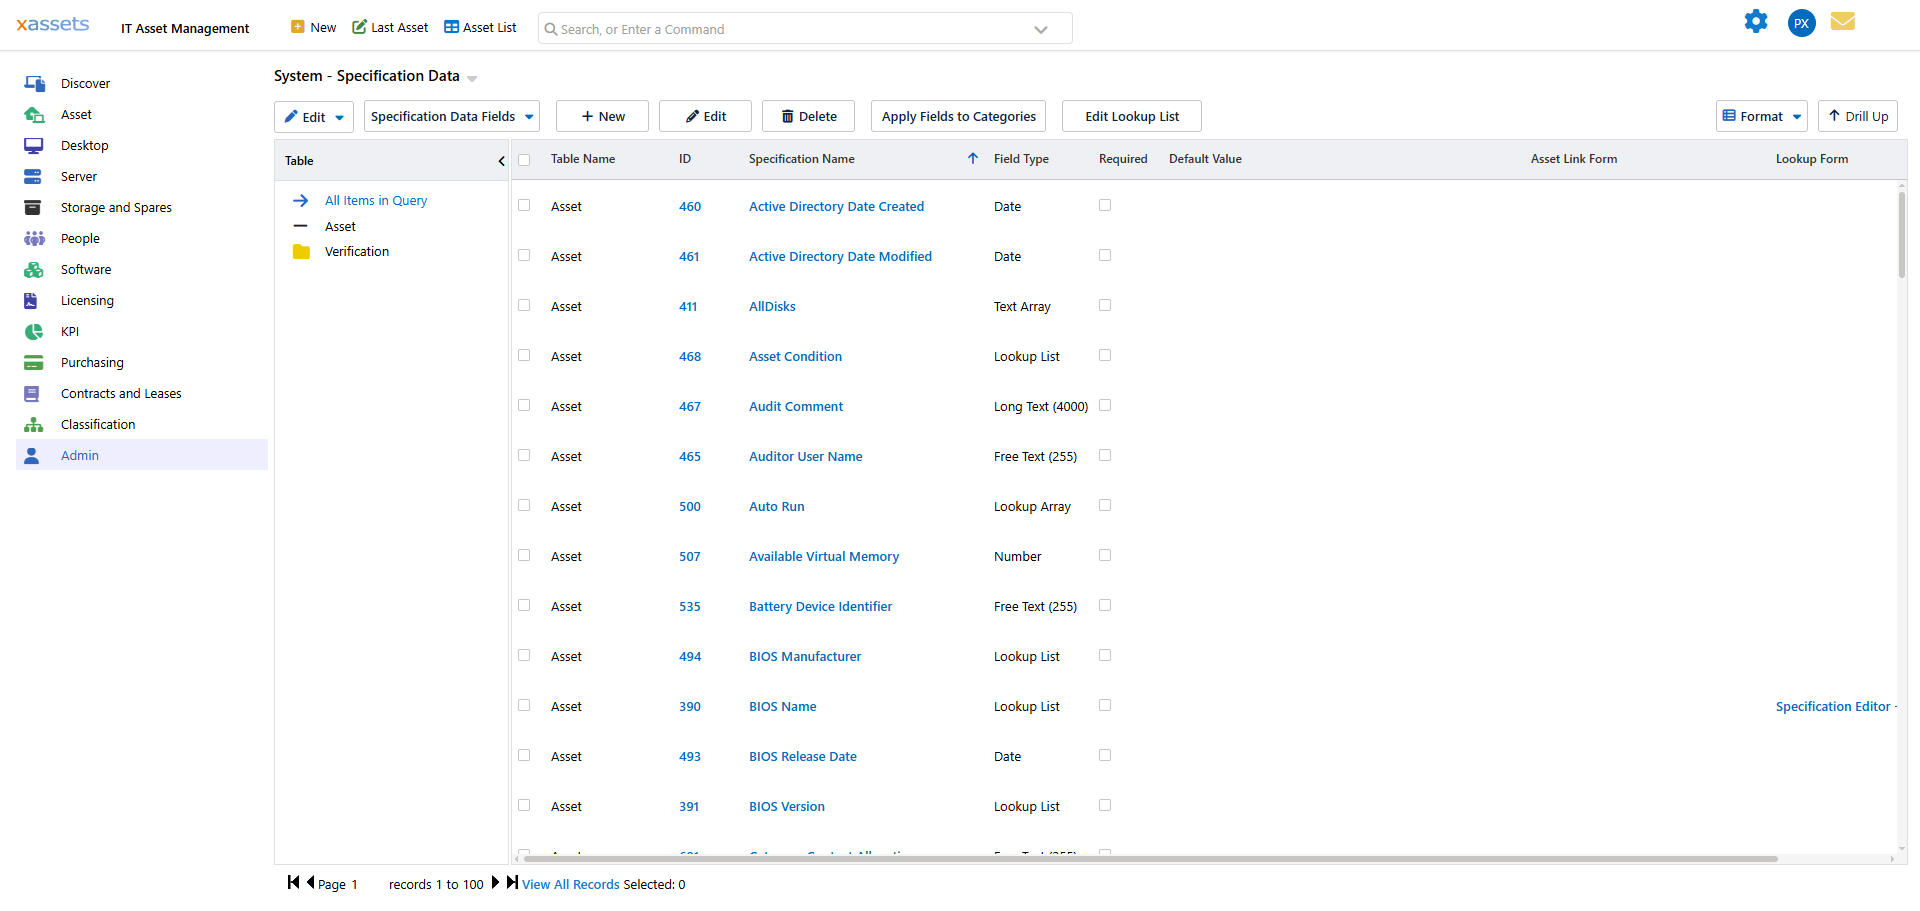1920x911 pixels.
Task: Click the KPI pie chart icon
Action: (34, 331)
